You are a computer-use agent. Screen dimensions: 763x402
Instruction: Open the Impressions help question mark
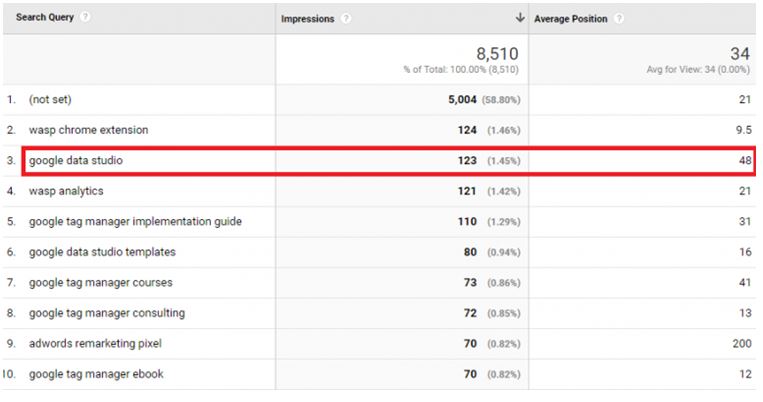point(346,18)
